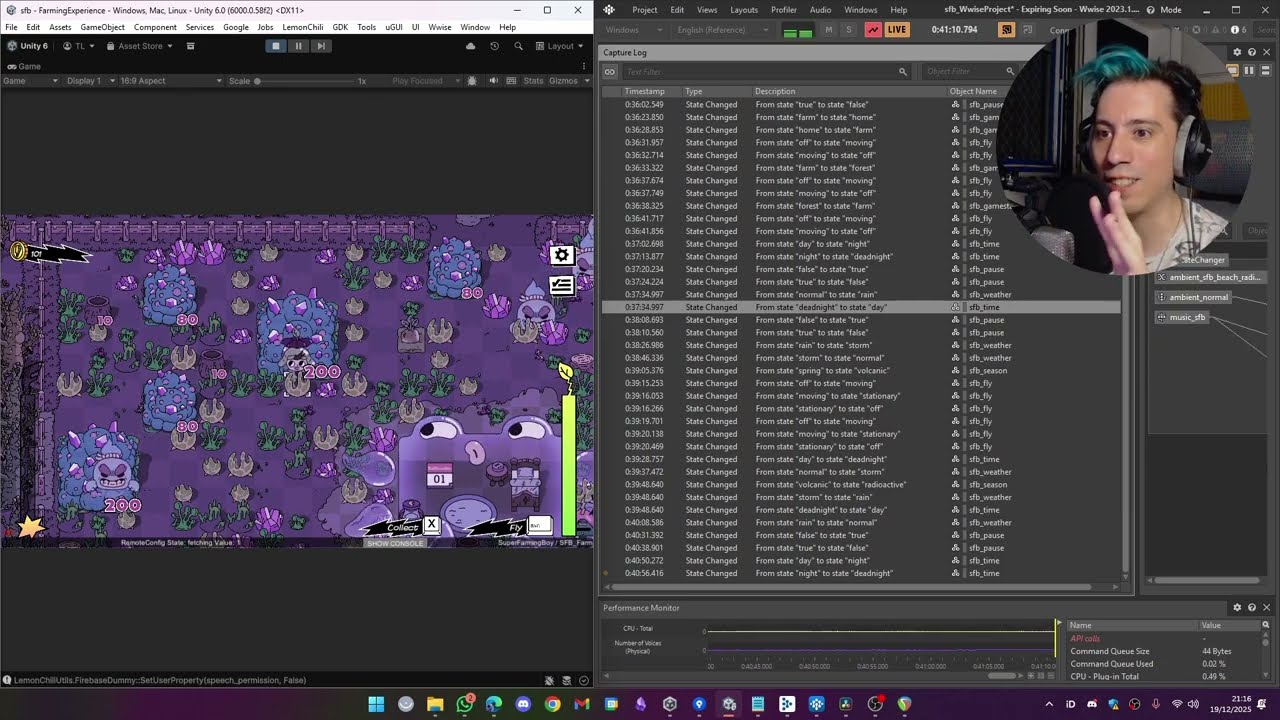Viewport: 1280px width, 720px height.
Task: Click the settings gear in the game view
Action: point(561,255)
